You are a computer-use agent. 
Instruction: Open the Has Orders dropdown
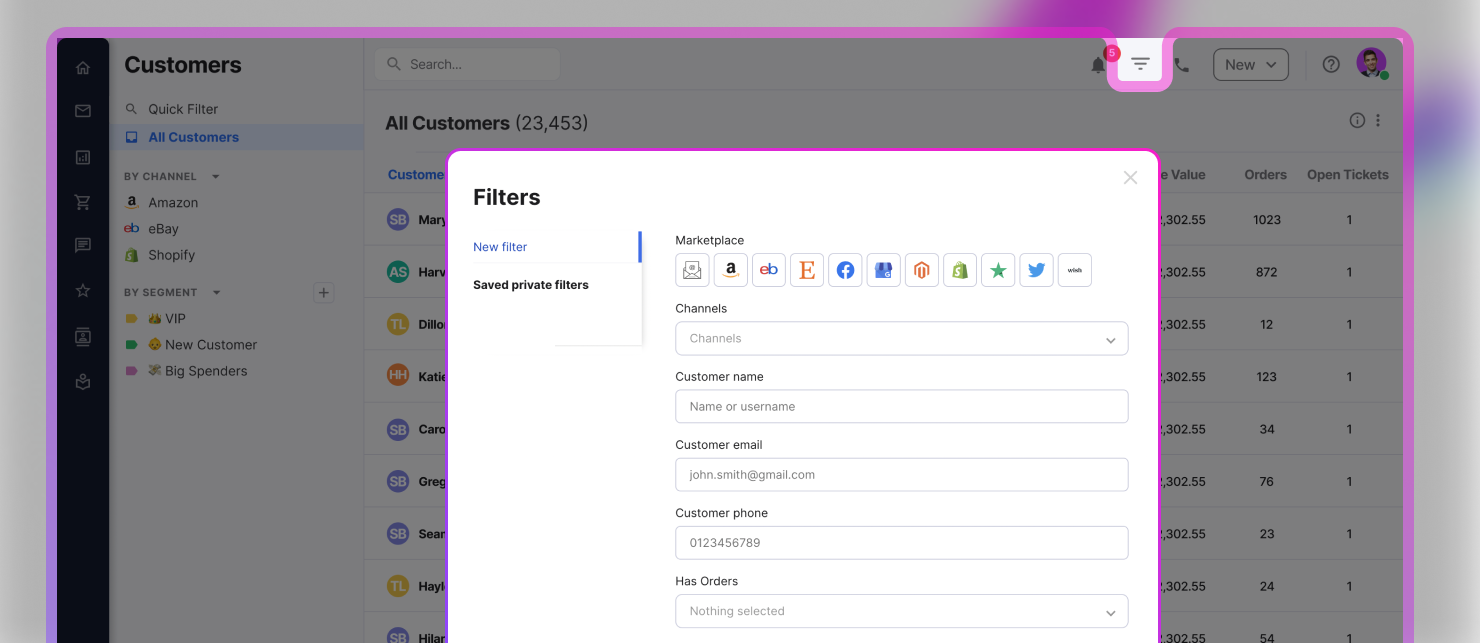click(902, 611)
